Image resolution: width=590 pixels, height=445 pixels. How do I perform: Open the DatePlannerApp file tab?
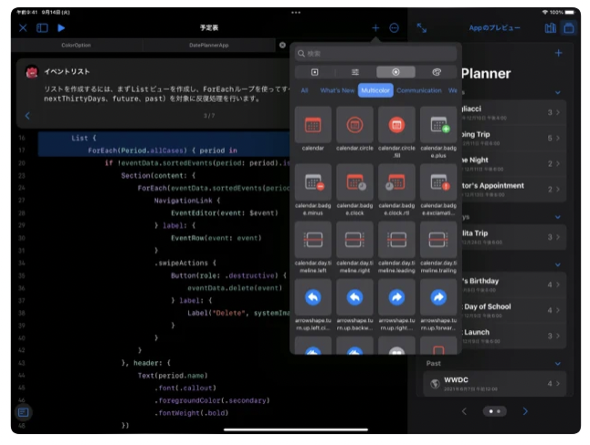(x=208, y=45)
